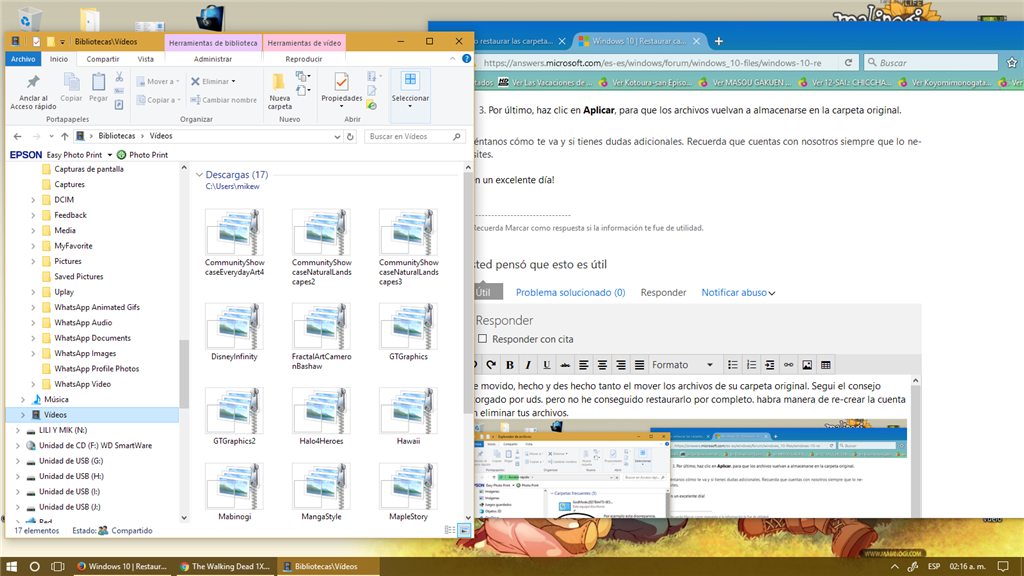Insert image in reply editor

click(807, 365)
